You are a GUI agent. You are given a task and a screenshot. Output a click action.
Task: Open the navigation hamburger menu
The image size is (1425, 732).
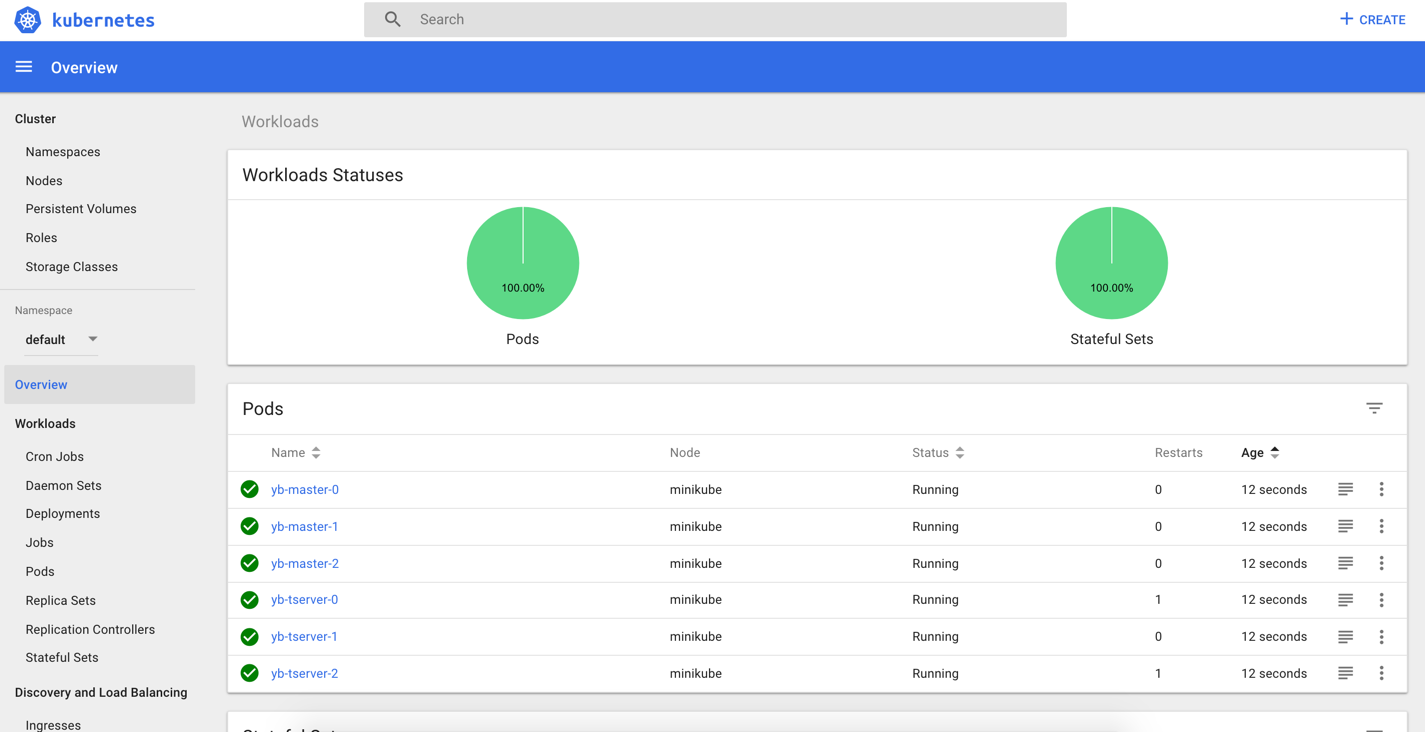[x=23, y=66]
